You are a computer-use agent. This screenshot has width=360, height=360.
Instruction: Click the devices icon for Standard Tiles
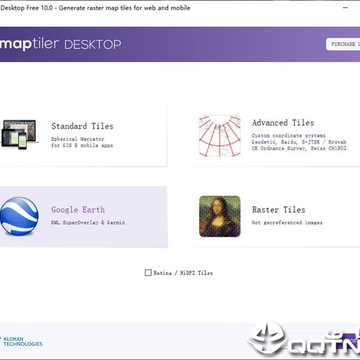click(x=19, y=135)
